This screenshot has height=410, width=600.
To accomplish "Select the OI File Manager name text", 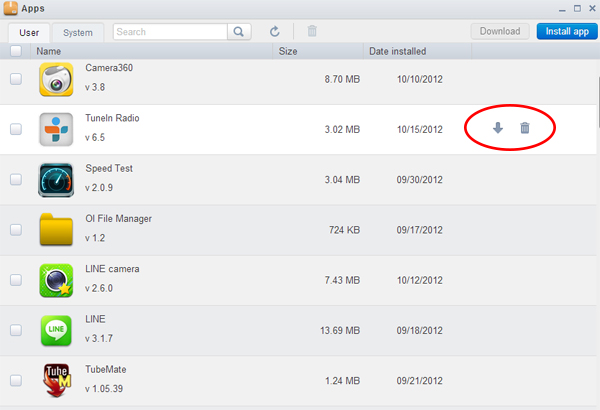I will click(118, 219).
